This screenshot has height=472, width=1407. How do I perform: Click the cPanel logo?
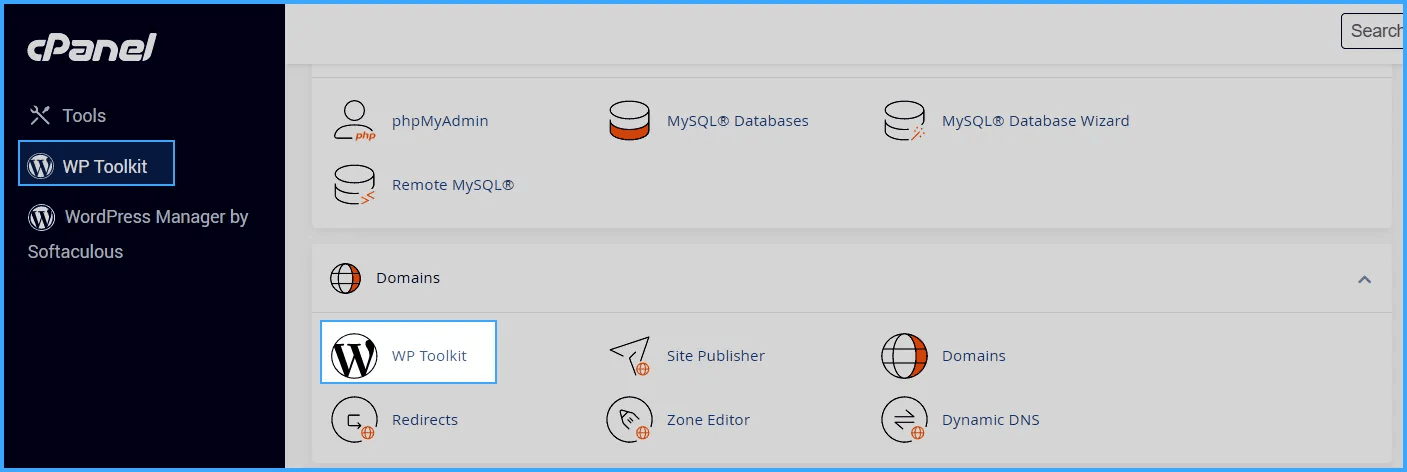click(x=92, y=47)
